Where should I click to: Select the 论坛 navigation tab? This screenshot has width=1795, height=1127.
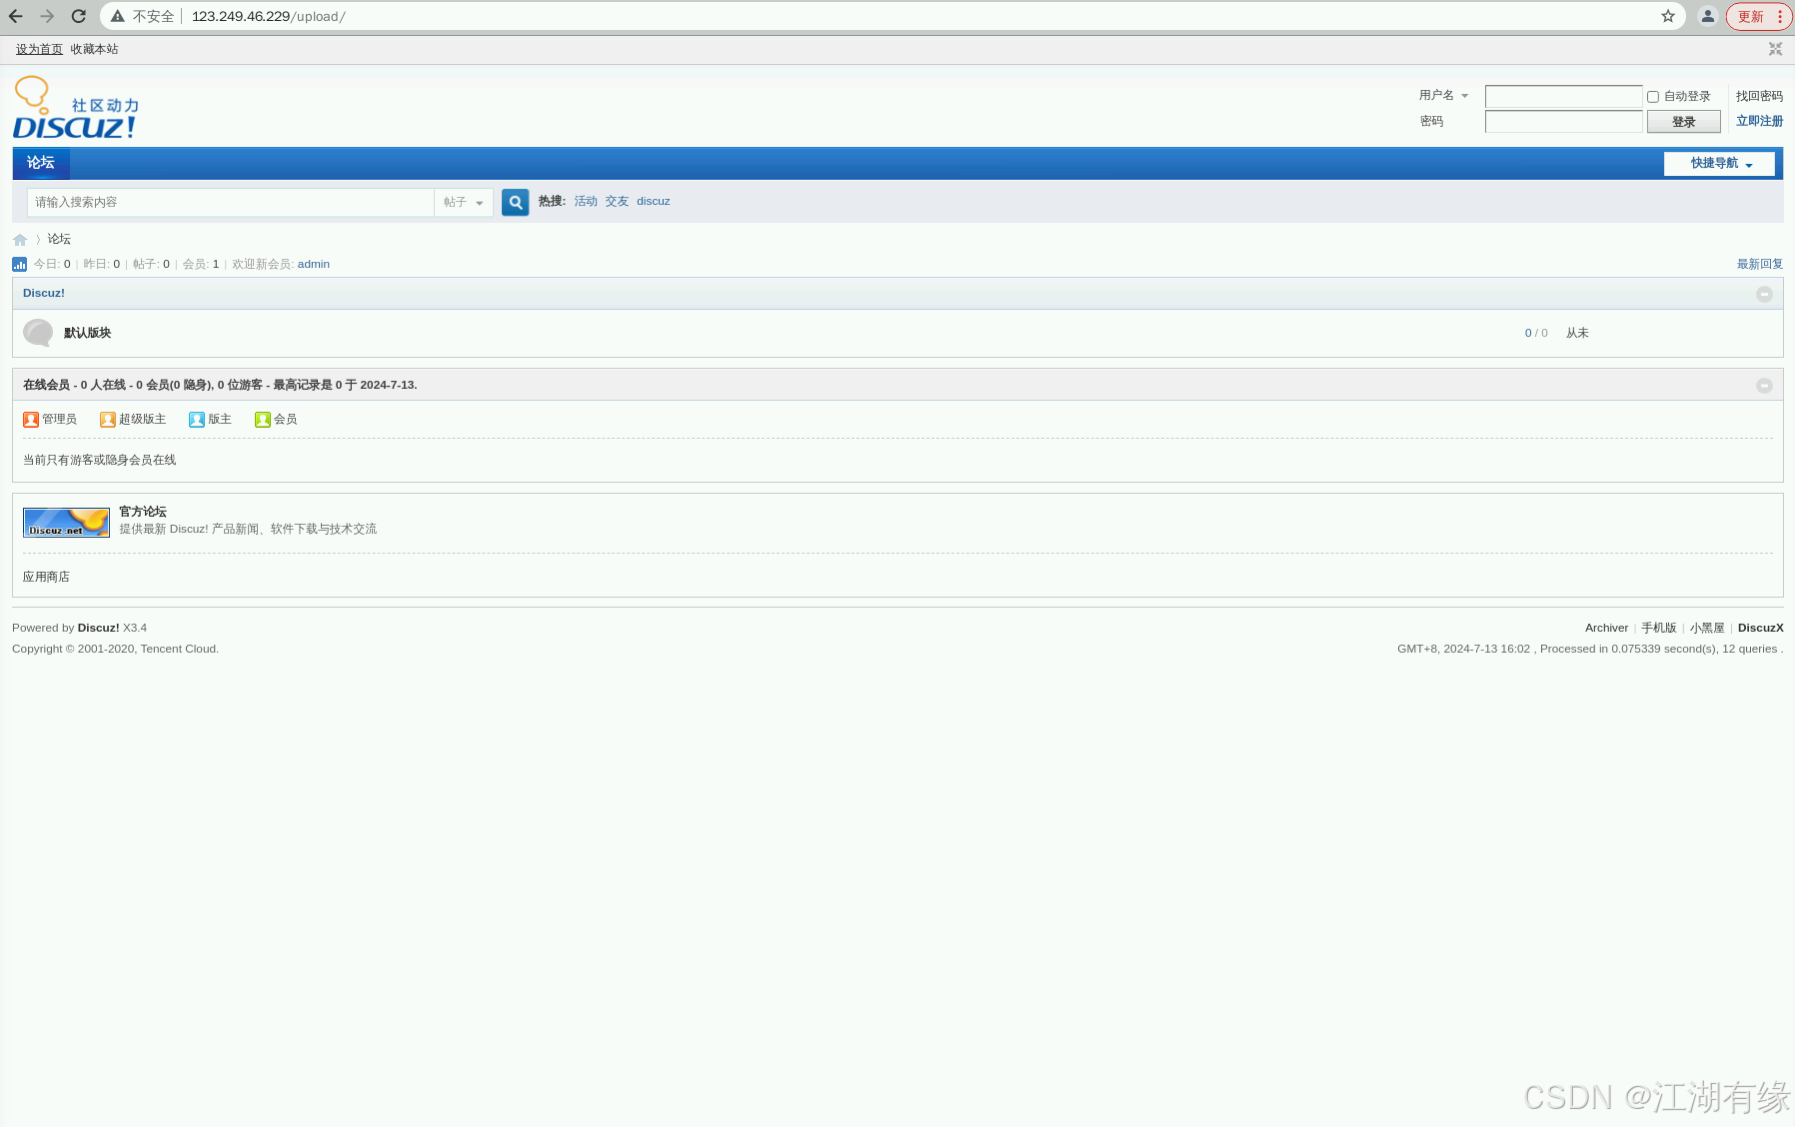pyautogui.click(x=41, y=163)
